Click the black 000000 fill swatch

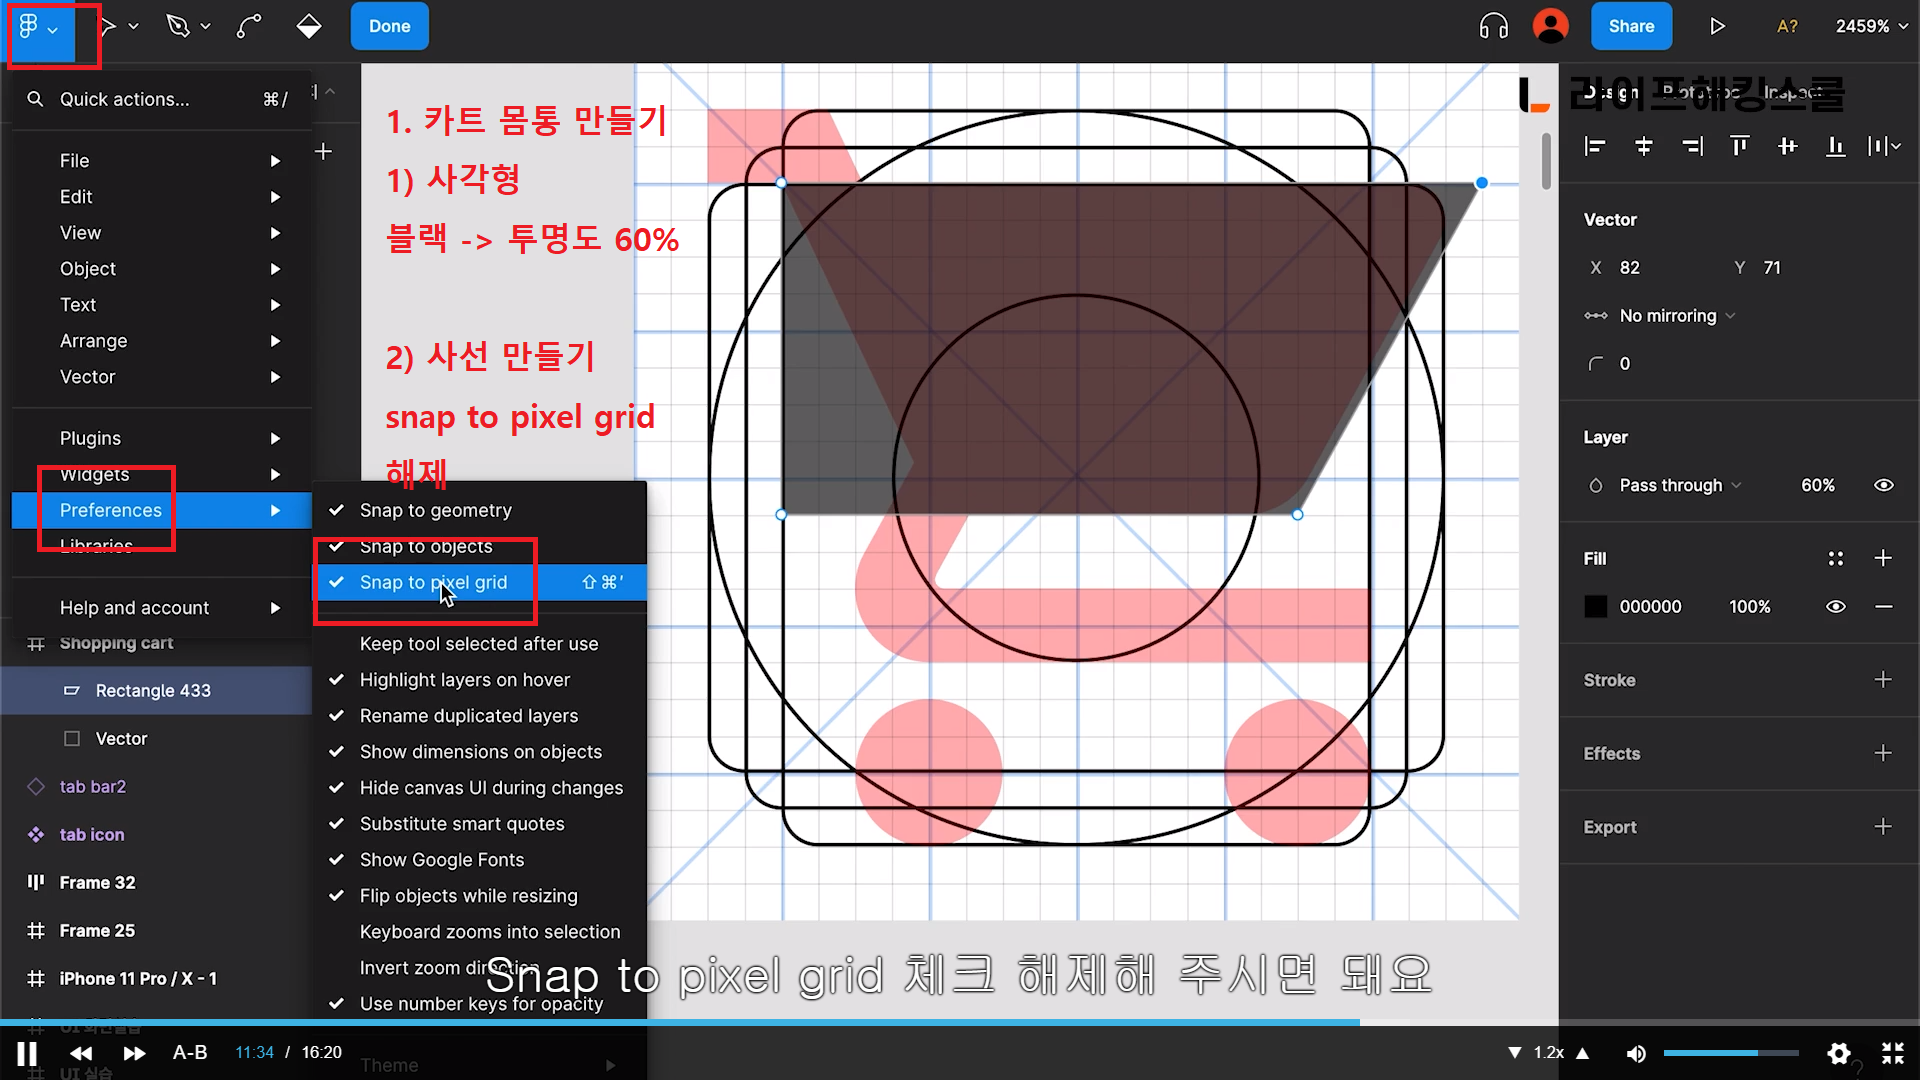pos(1596,607)
